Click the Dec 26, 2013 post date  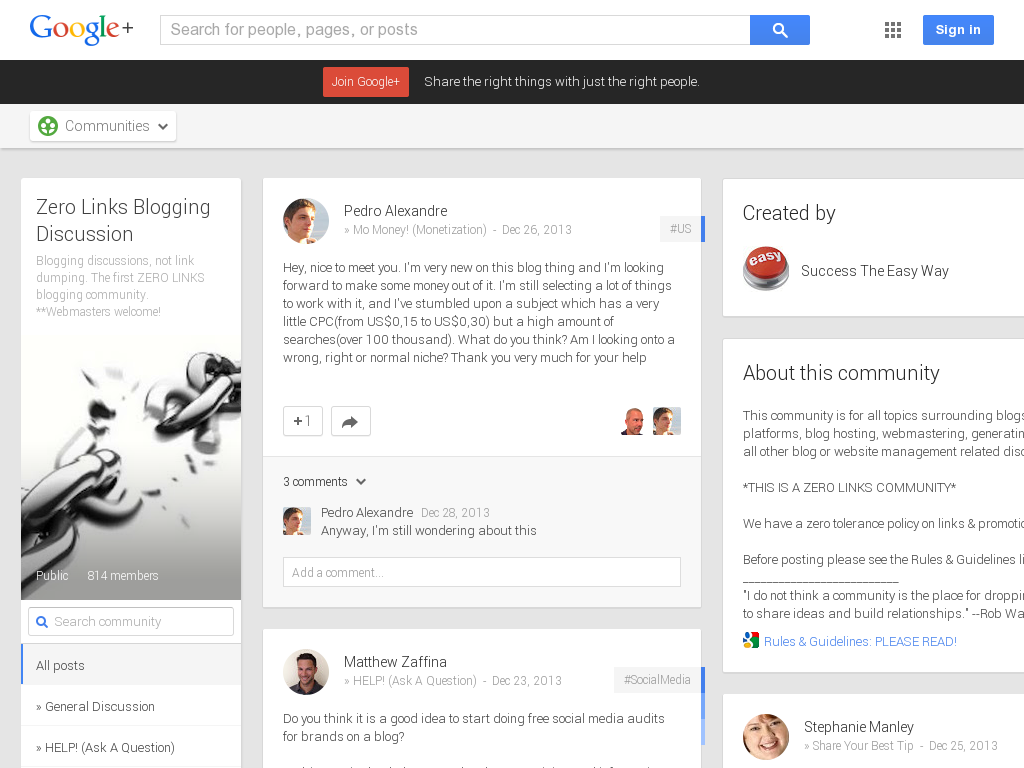537,230
